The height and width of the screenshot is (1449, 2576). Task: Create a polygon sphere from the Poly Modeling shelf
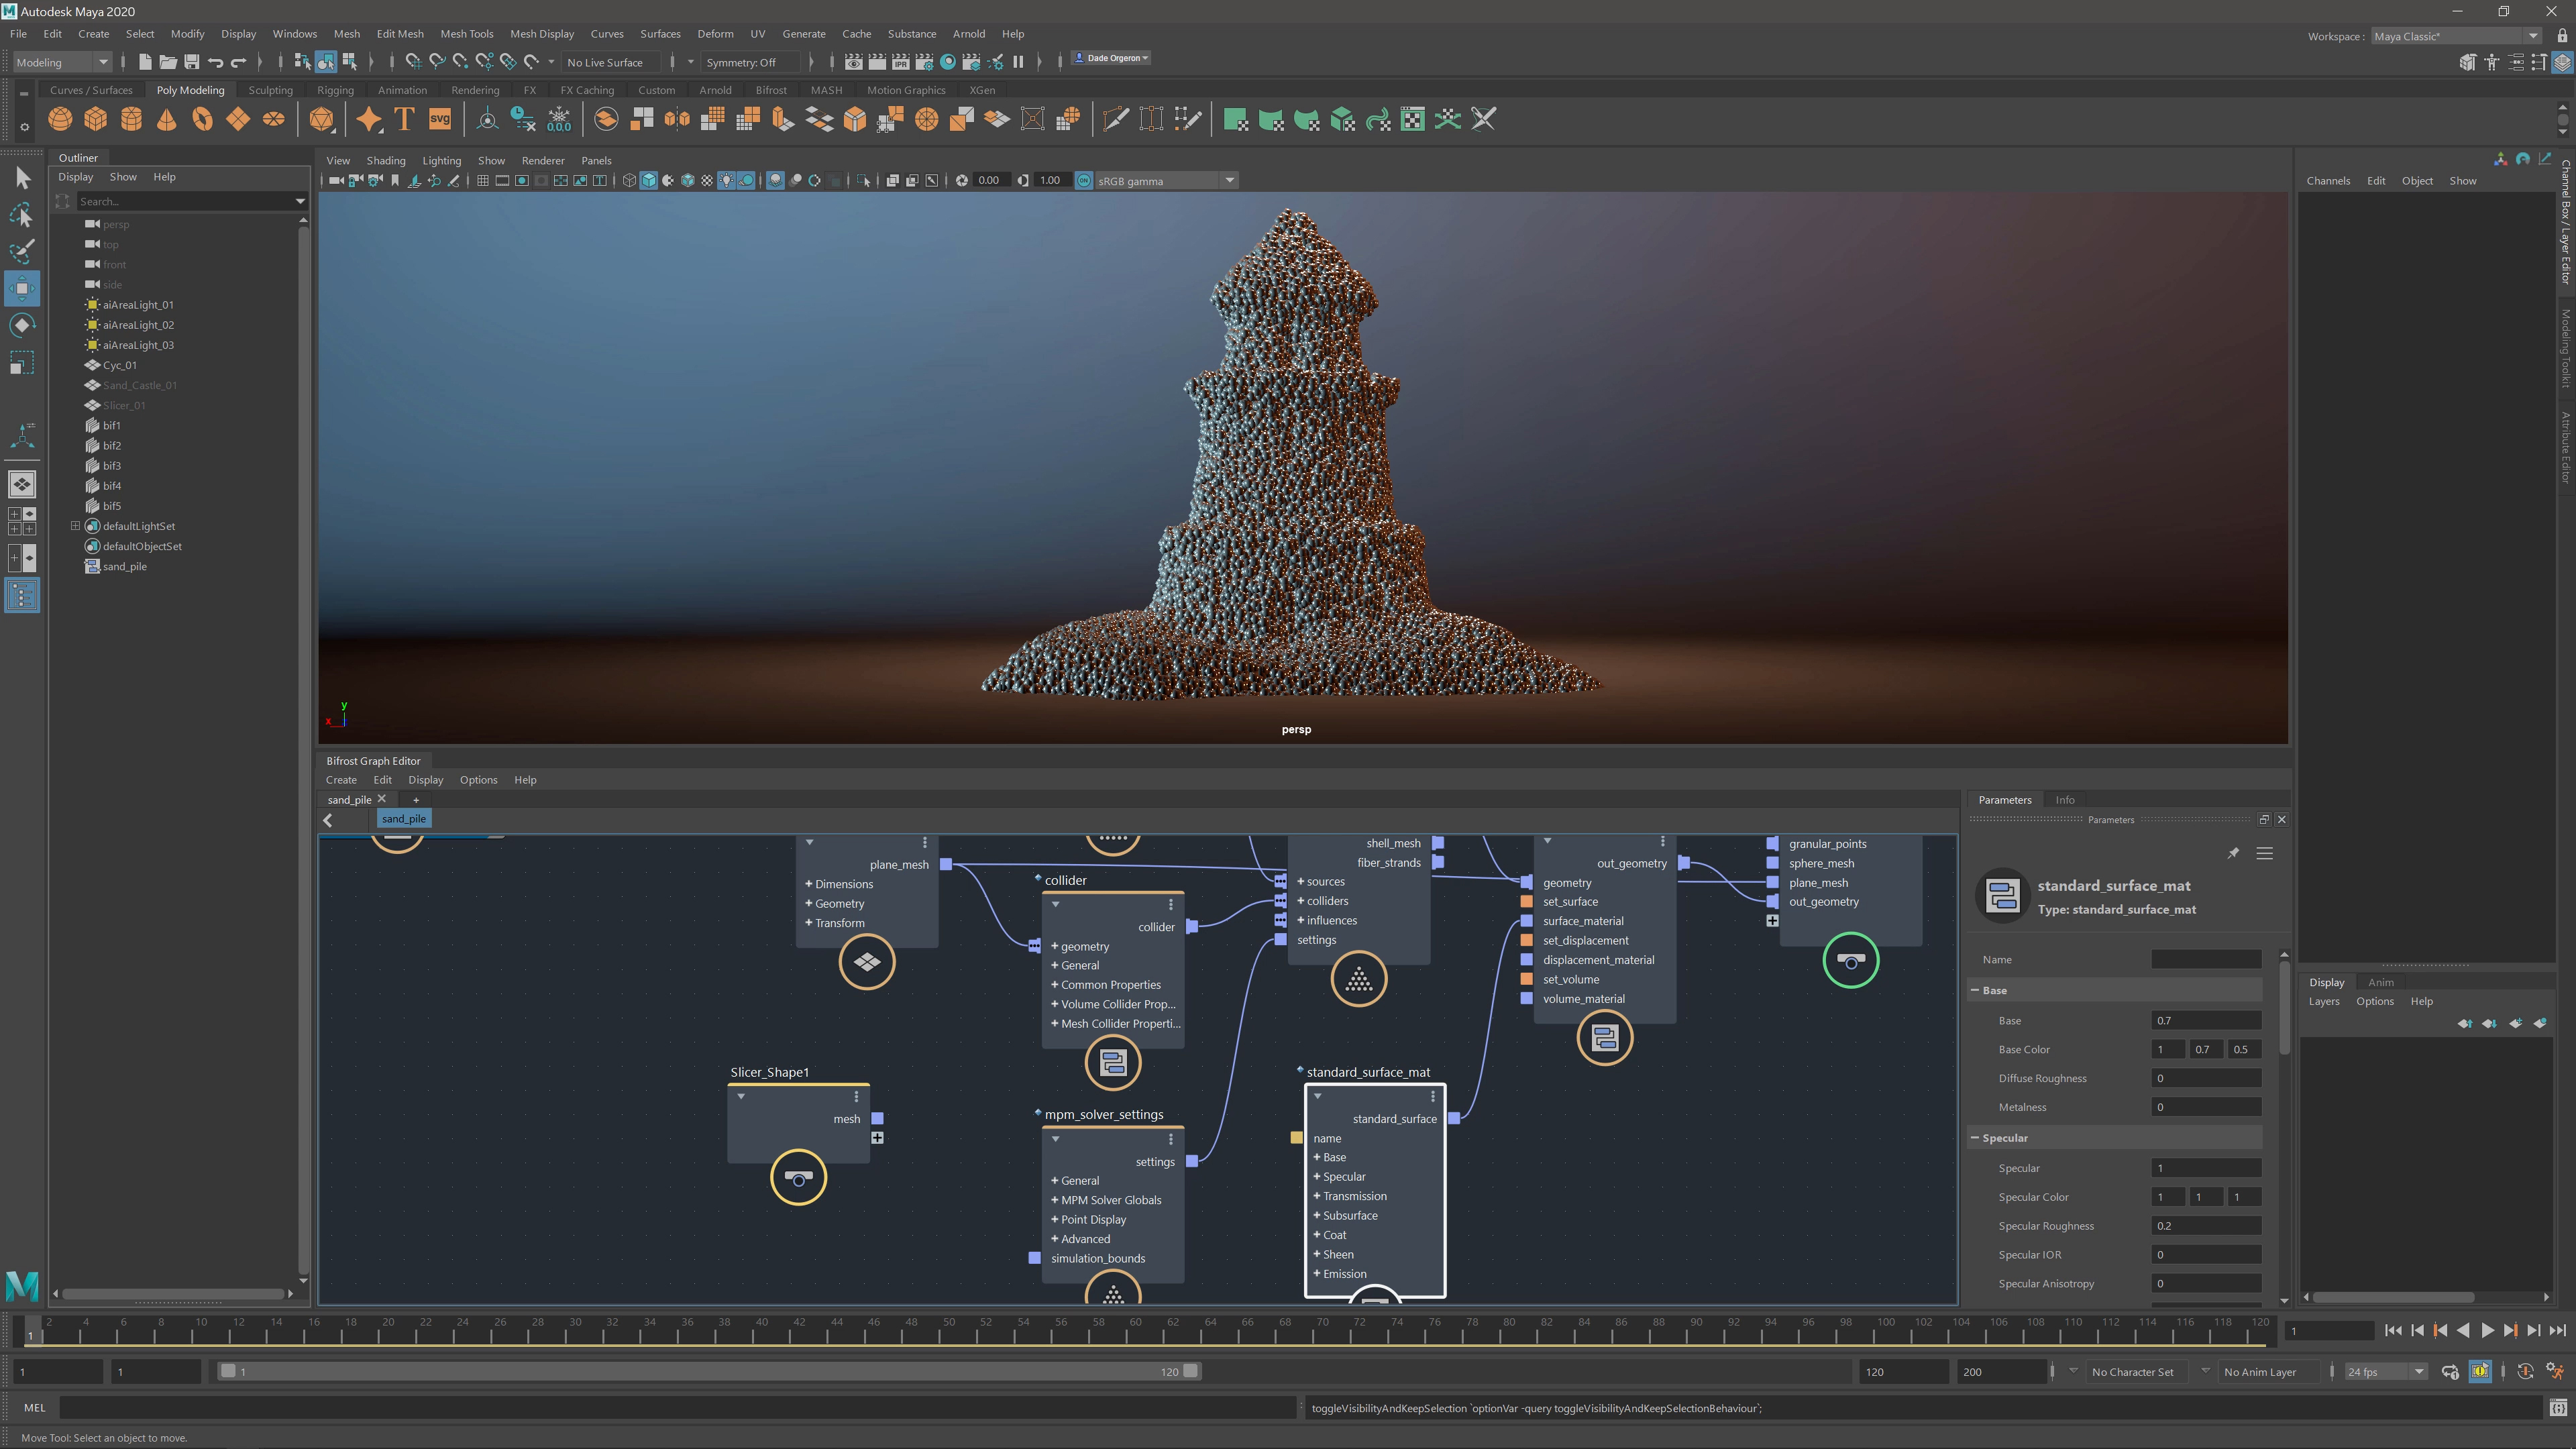pos(60,119)
